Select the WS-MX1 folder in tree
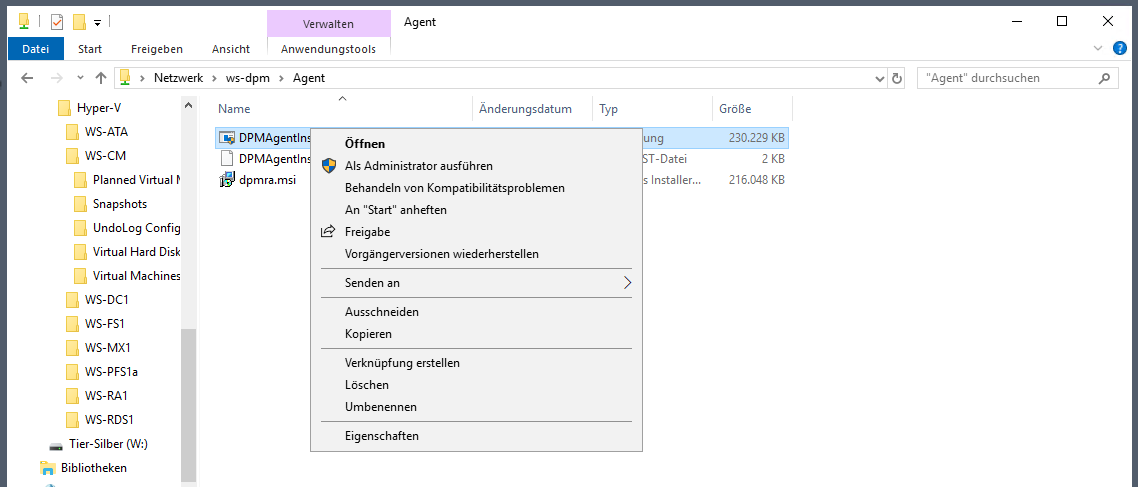Screen dimensions: 1138x487 (x=107, y=348)
